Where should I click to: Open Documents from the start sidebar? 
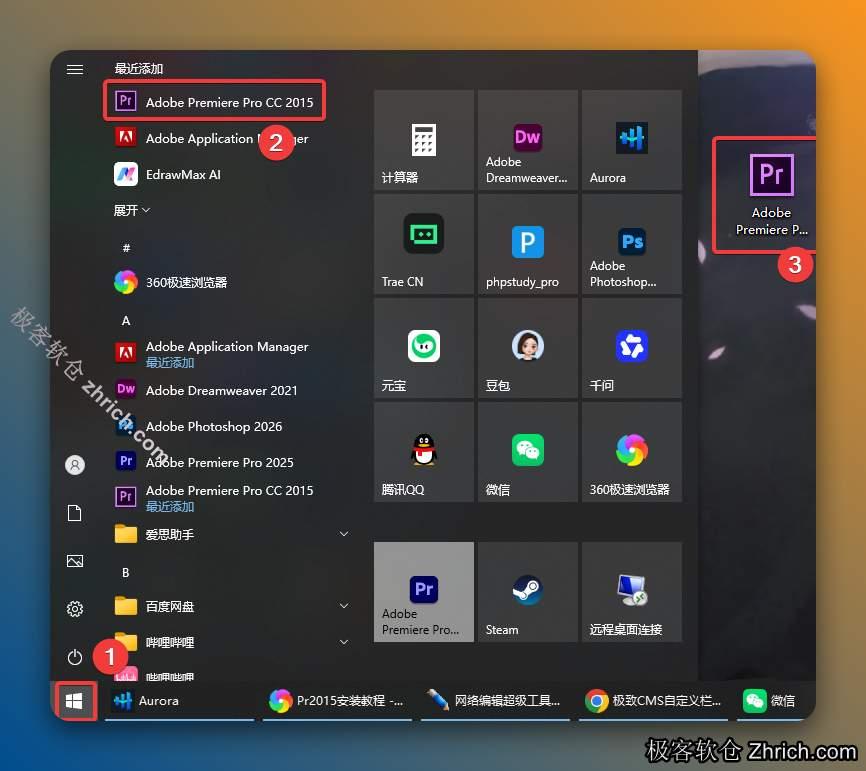point(75,513)
